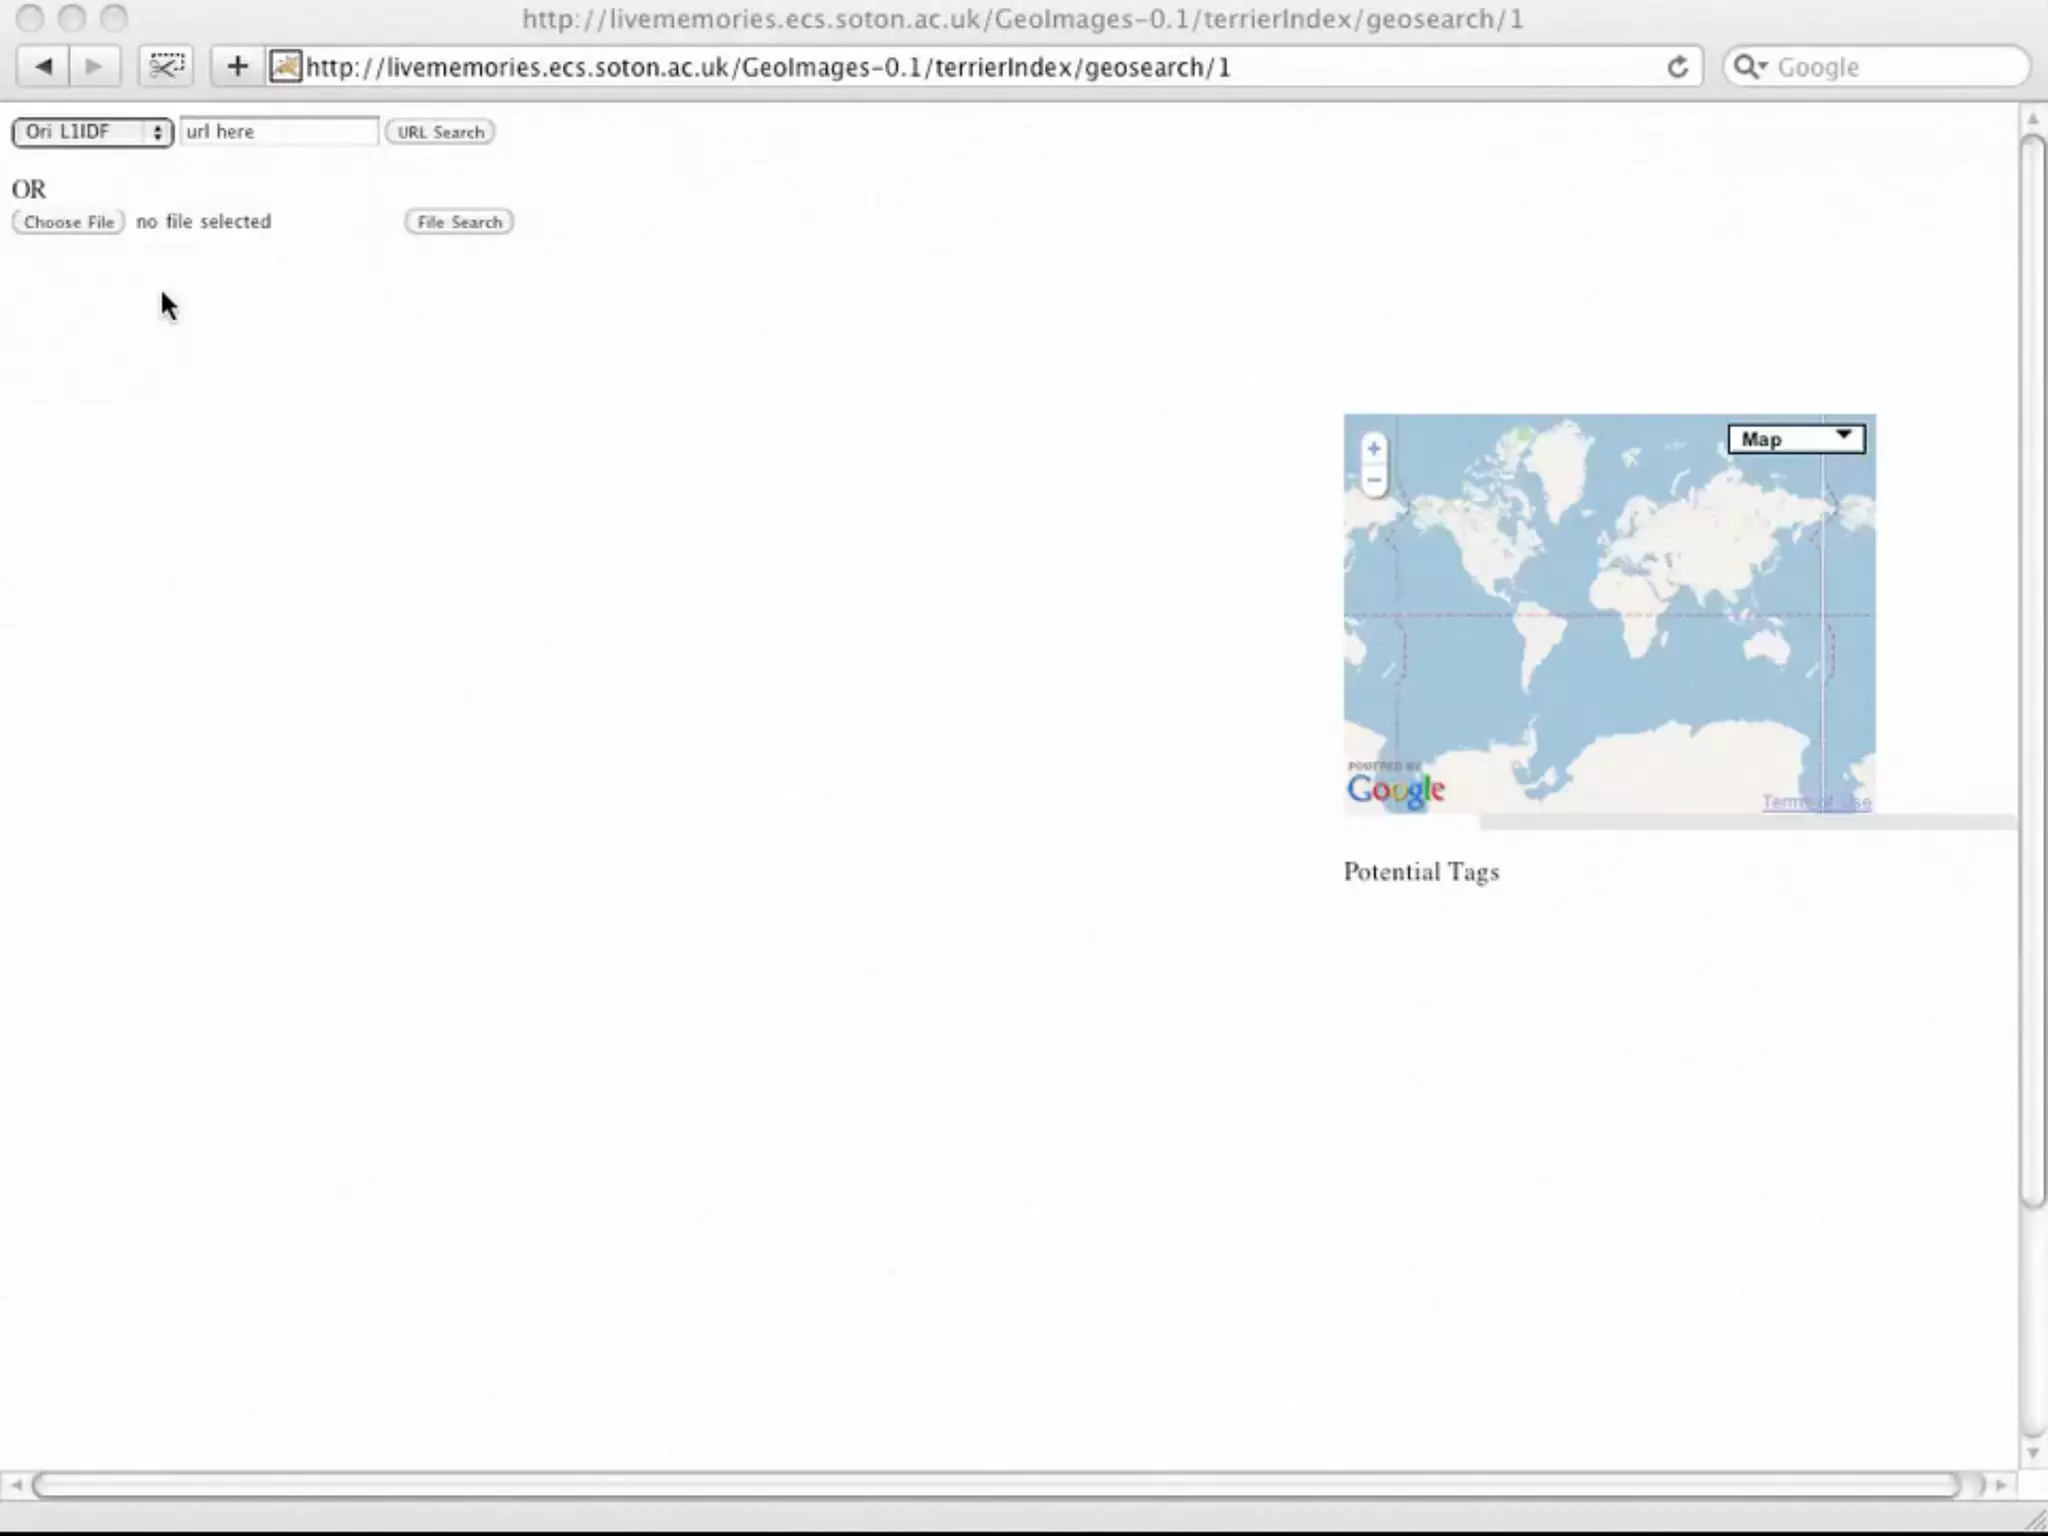Open the Google search magnifier dropdown

[1750, 67]
